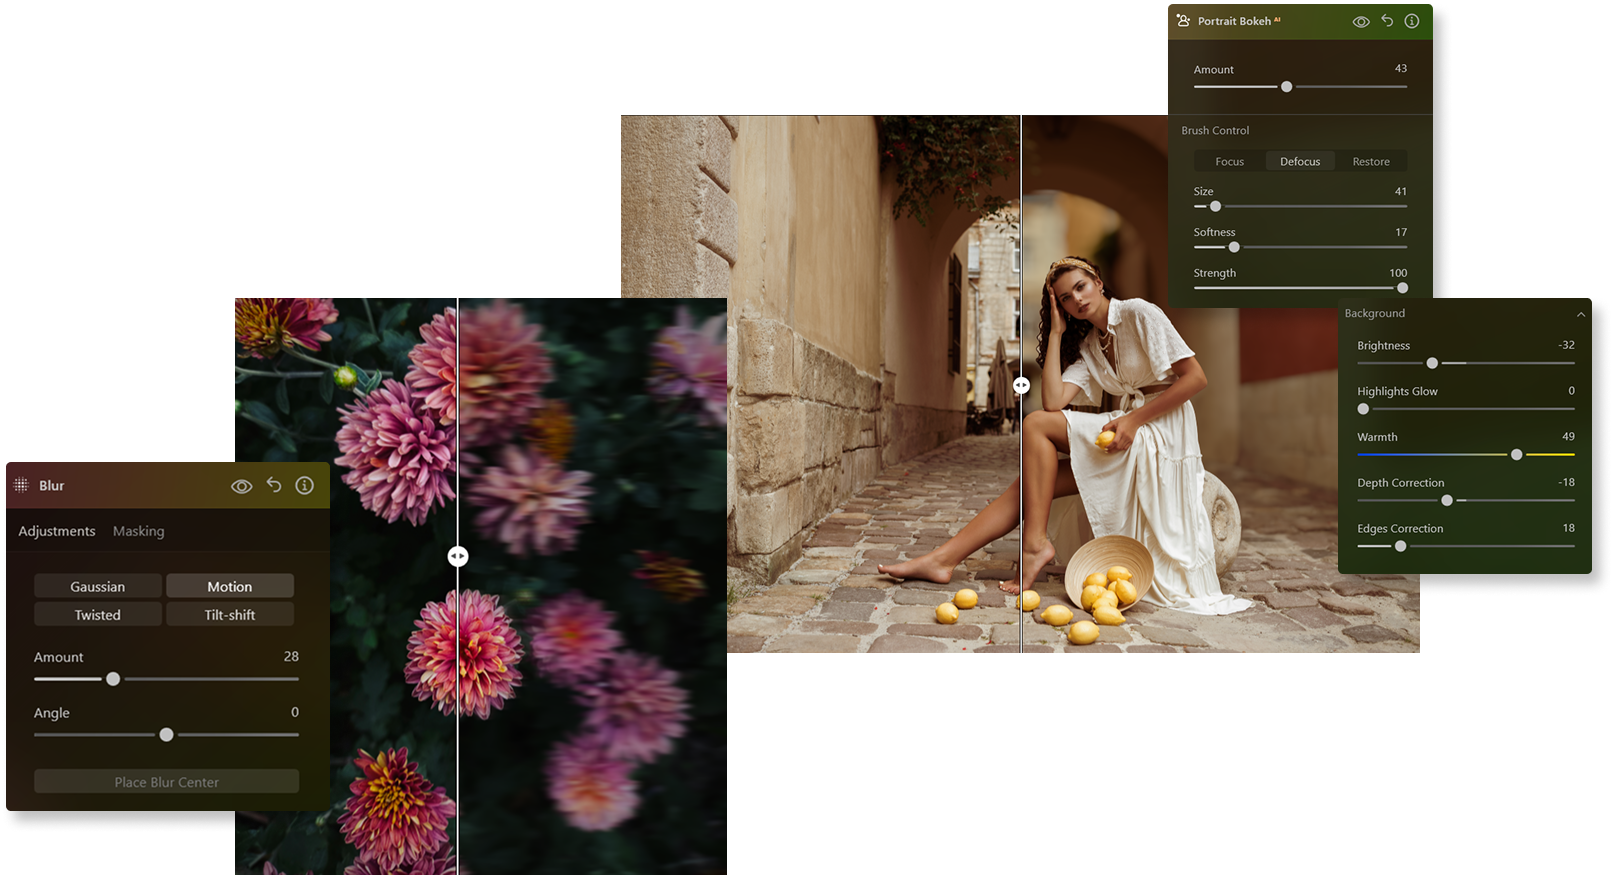Image resolution: width=1614 pixels, height=875 pixels.
Task: Reset the Blur panel with undo arrow
Action: coord(274,485)
